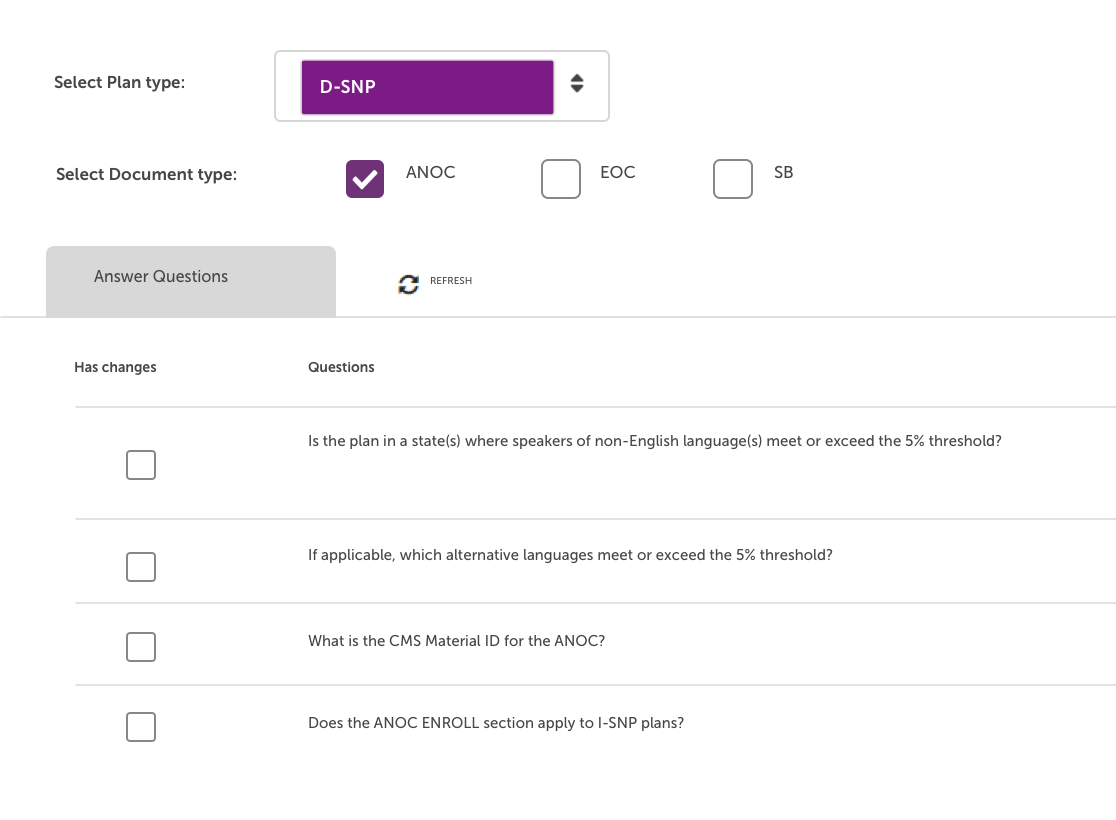Viewport: 1116px width, 820px height.
Task: Mark changes for the 5% threshold state question
Action: point(141,465)
